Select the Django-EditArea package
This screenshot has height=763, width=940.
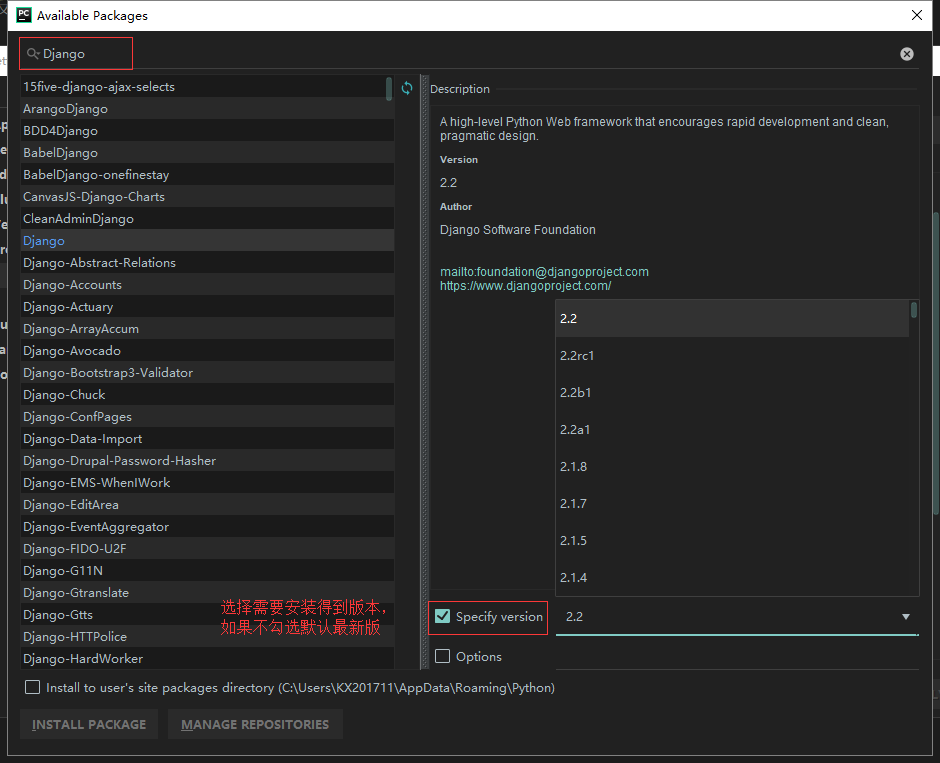[207, 504]
